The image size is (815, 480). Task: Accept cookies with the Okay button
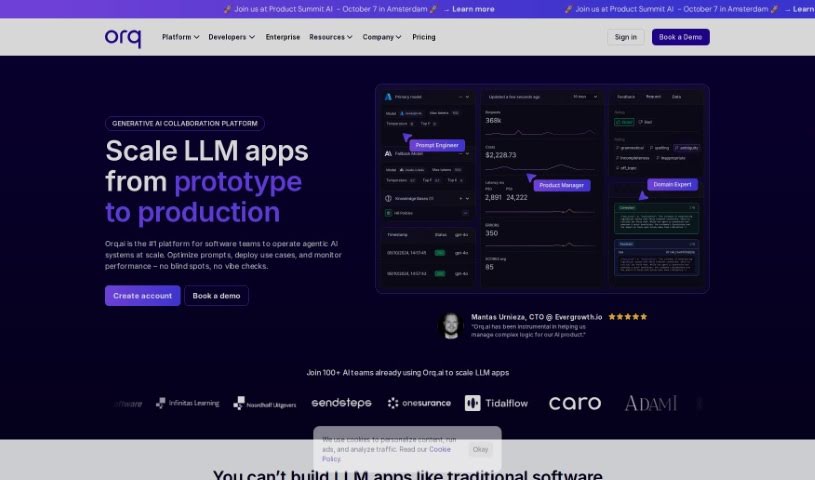[x=480, y=449]
